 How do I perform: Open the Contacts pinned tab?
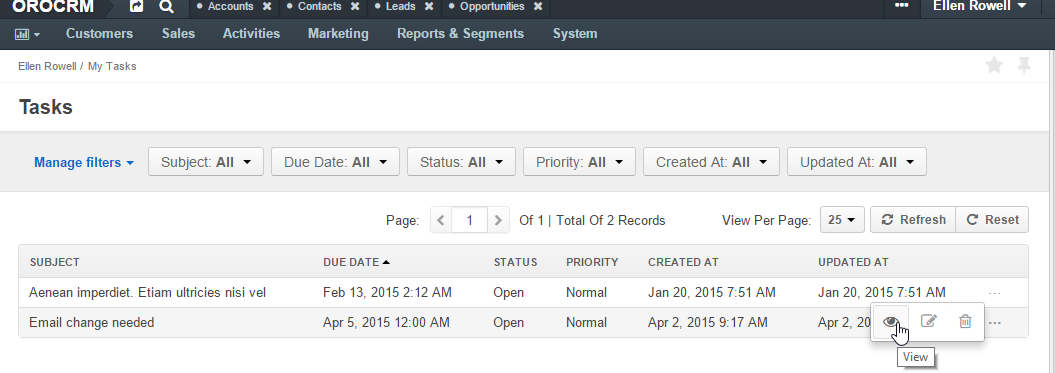(x=320, y=7)
